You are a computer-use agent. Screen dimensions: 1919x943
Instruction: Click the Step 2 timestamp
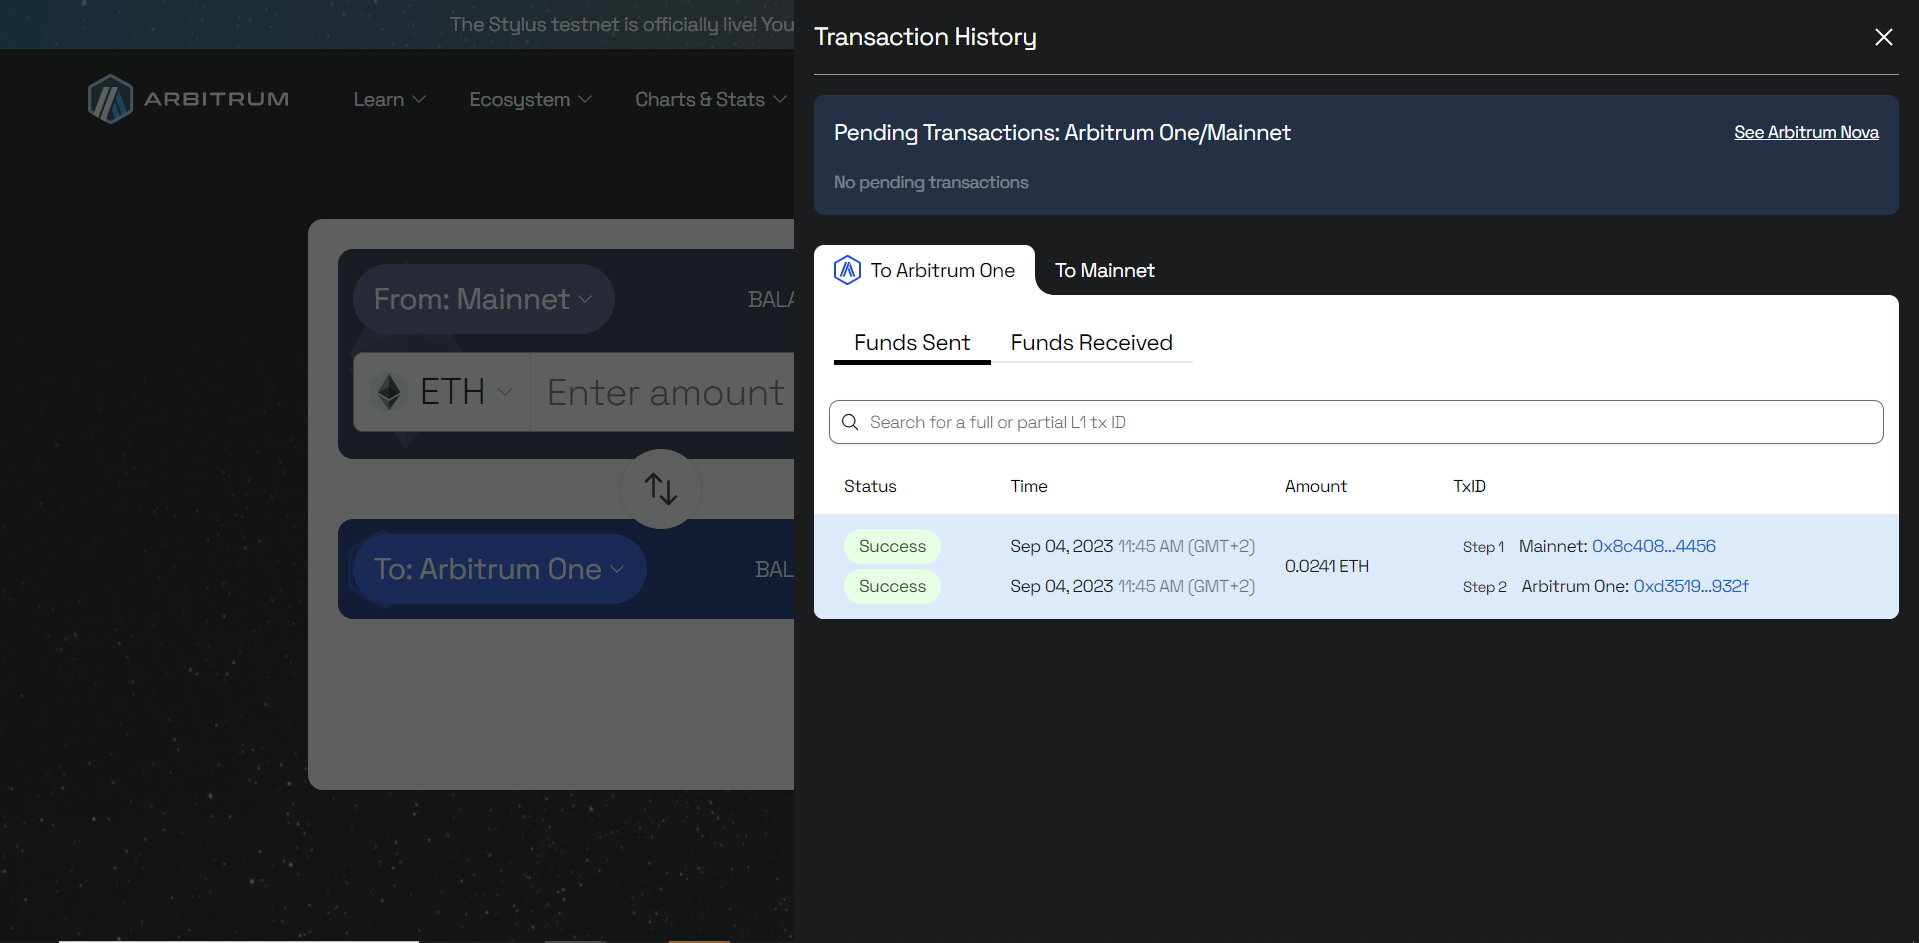point(1132,586)
